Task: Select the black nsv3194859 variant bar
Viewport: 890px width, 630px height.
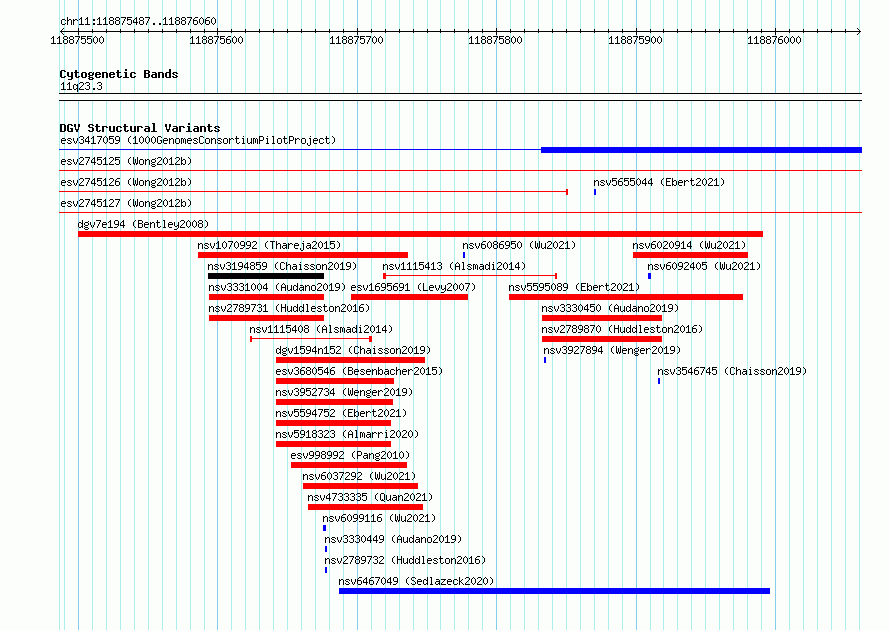Action: click(x=266, y=276)
